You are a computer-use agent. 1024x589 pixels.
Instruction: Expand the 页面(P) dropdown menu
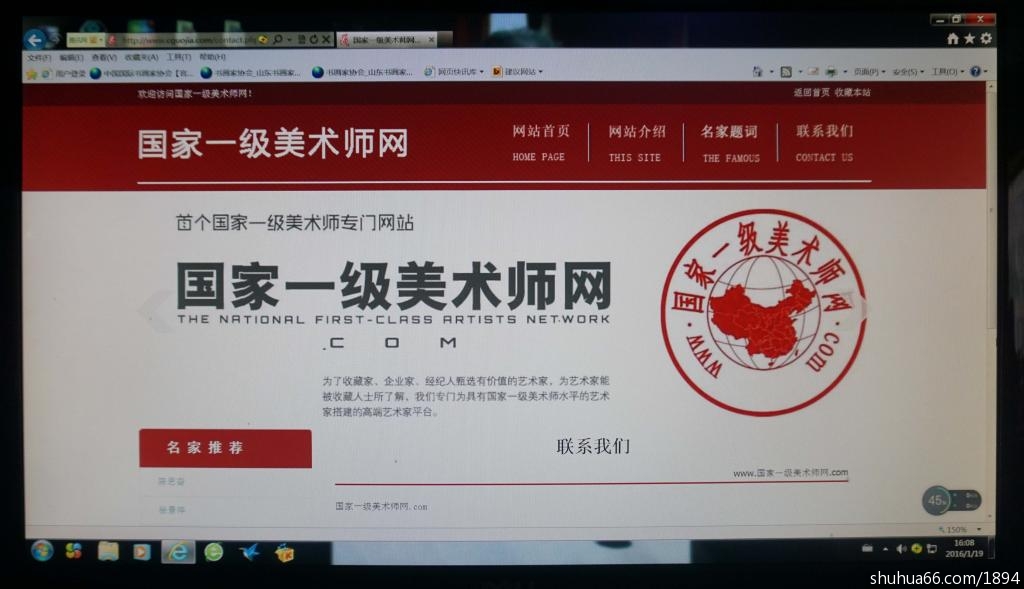tap(868, 72)
